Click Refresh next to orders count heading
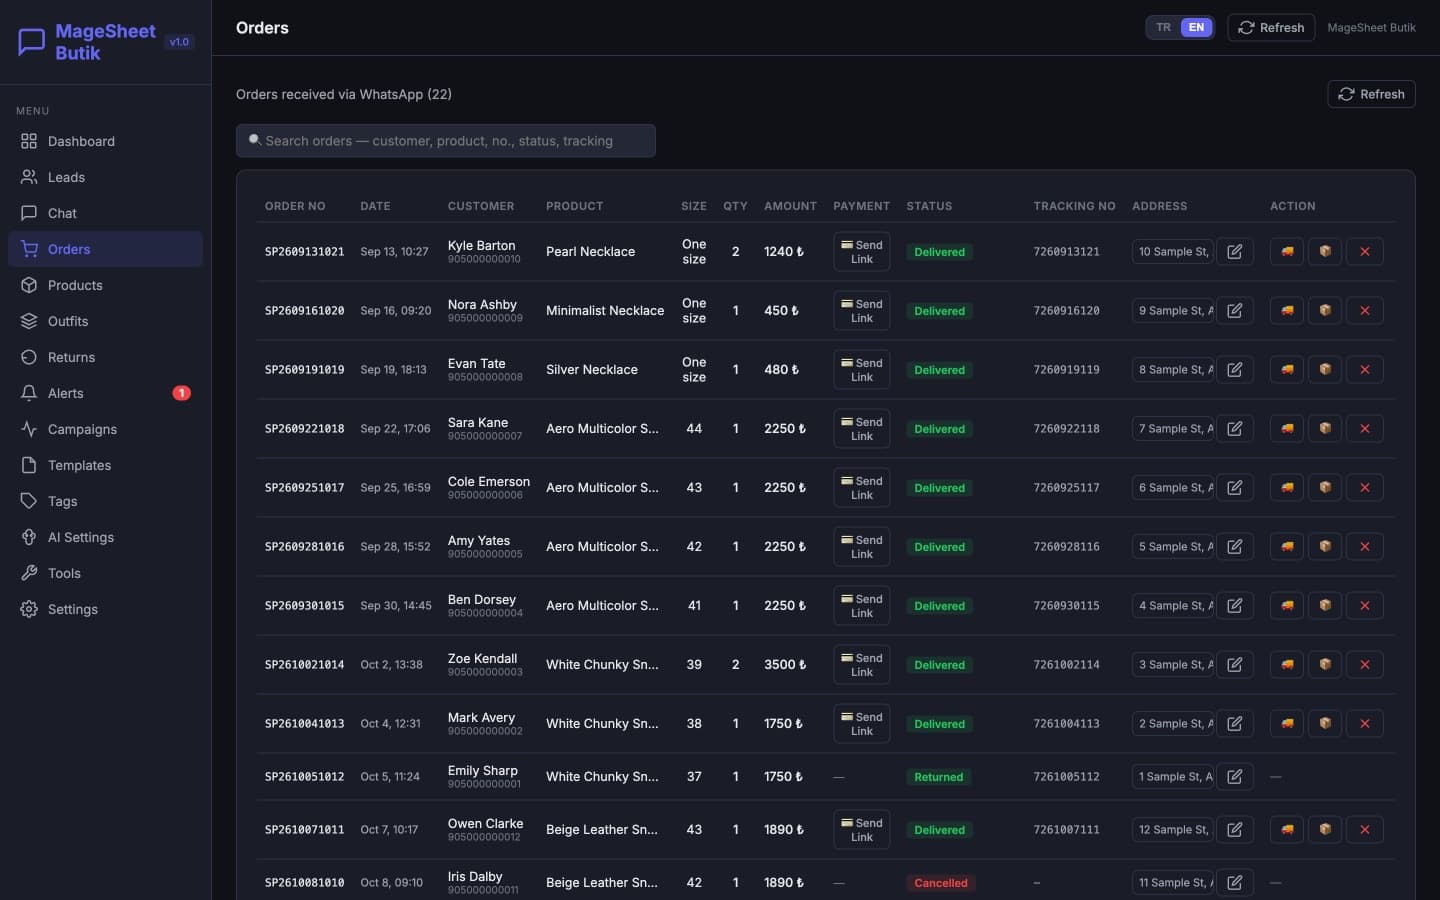The height and width of the screenshot is (900, 1440). coord(1371,94)
